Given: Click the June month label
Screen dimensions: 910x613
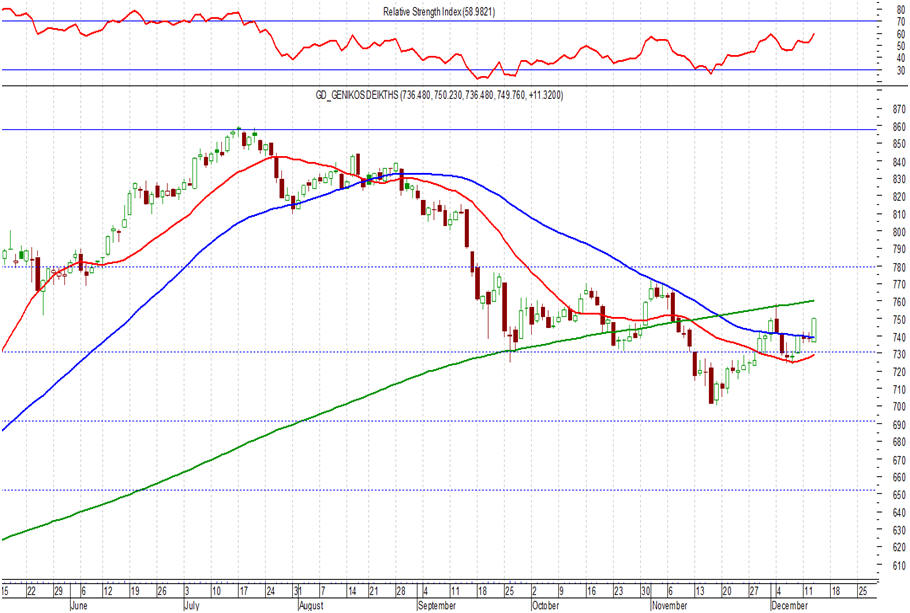Looking at the screenshot, I should 78,605.
